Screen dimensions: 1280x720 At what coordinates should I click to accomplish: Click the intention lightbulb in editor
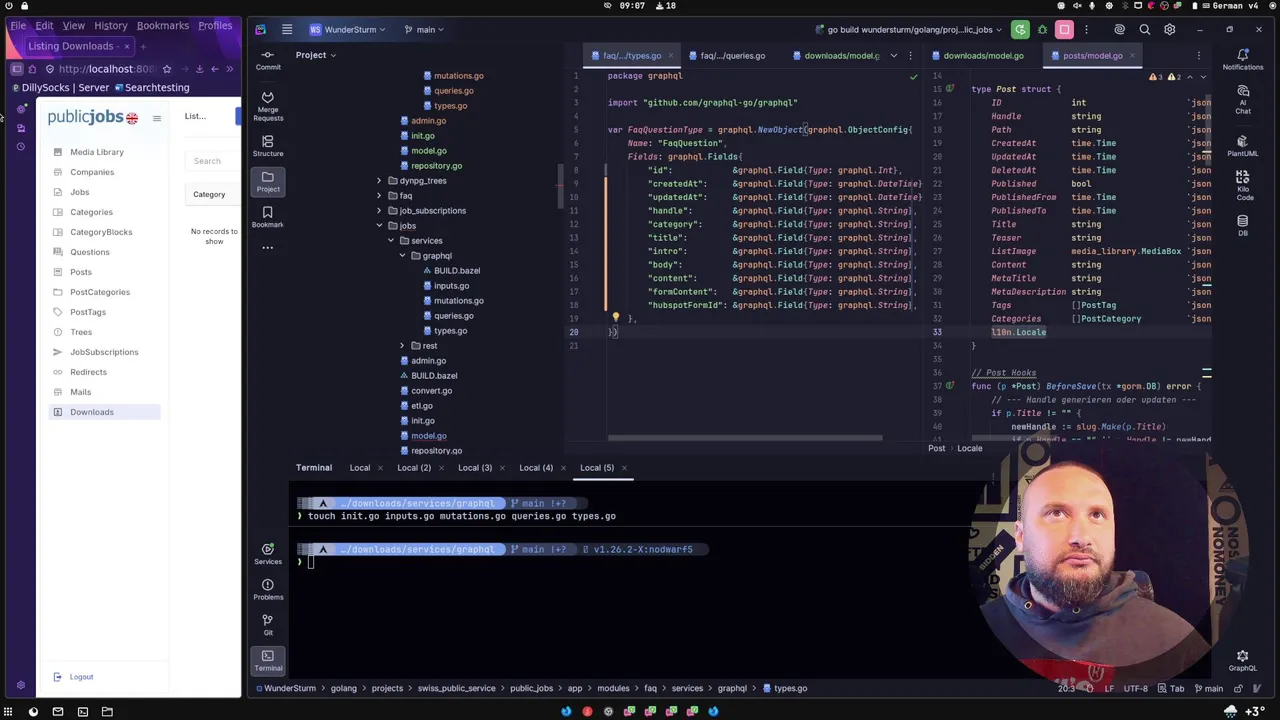(x=616, y=317)
